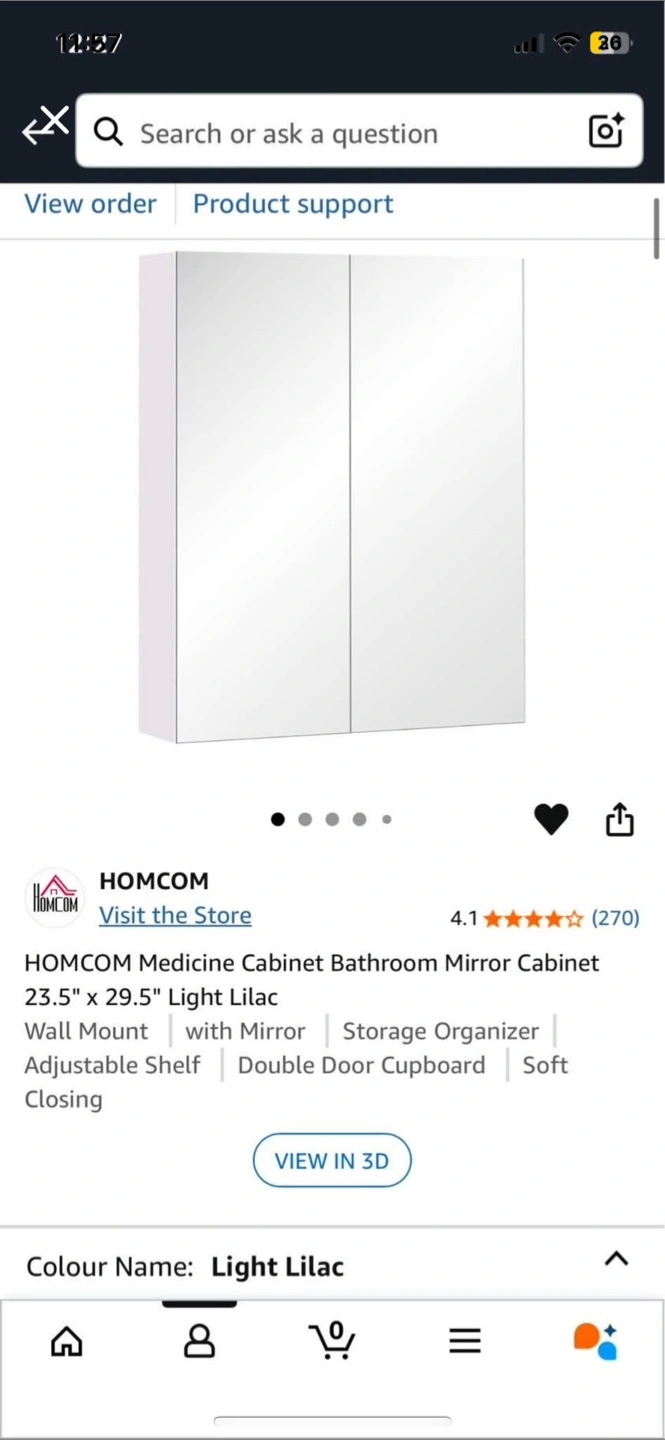The height and width of the screenshot is (1440, 665).
Task: Tap the HOMCOM brand logo
Action: (x=55, y=897)
